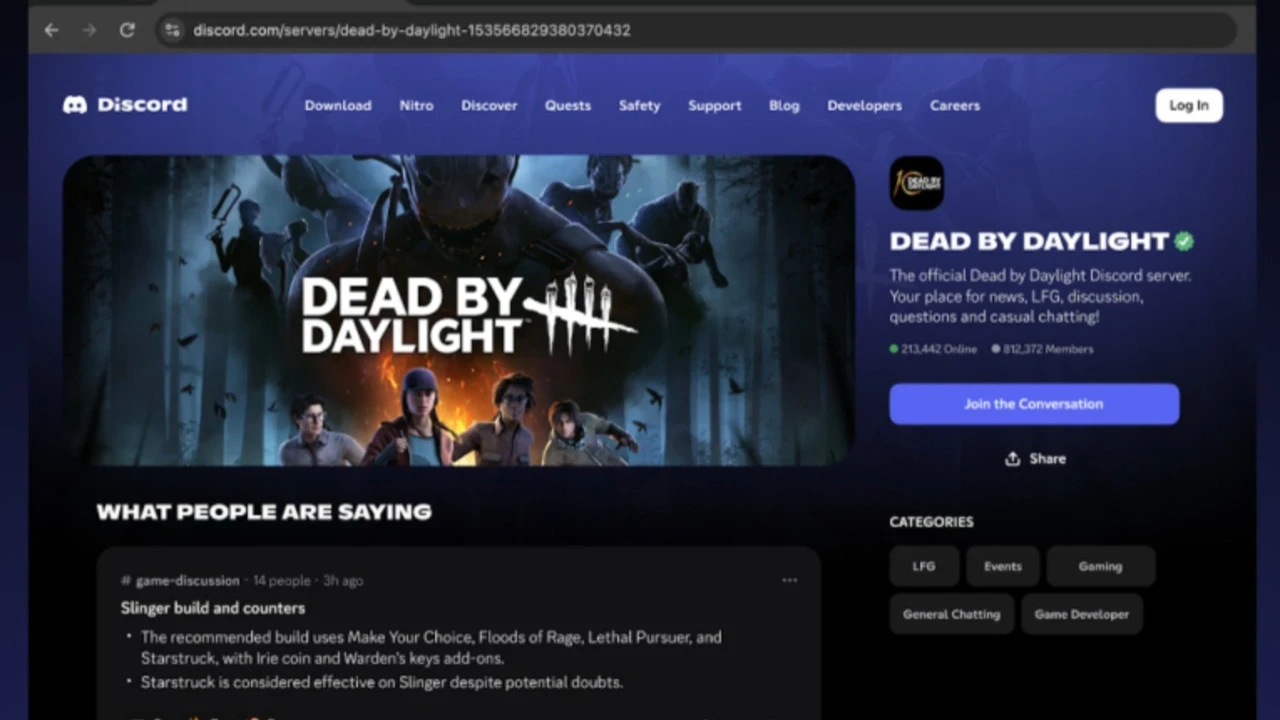Share the Dead by Daylight server
Screen dimensions: 1280x720
coord(1035,459)
